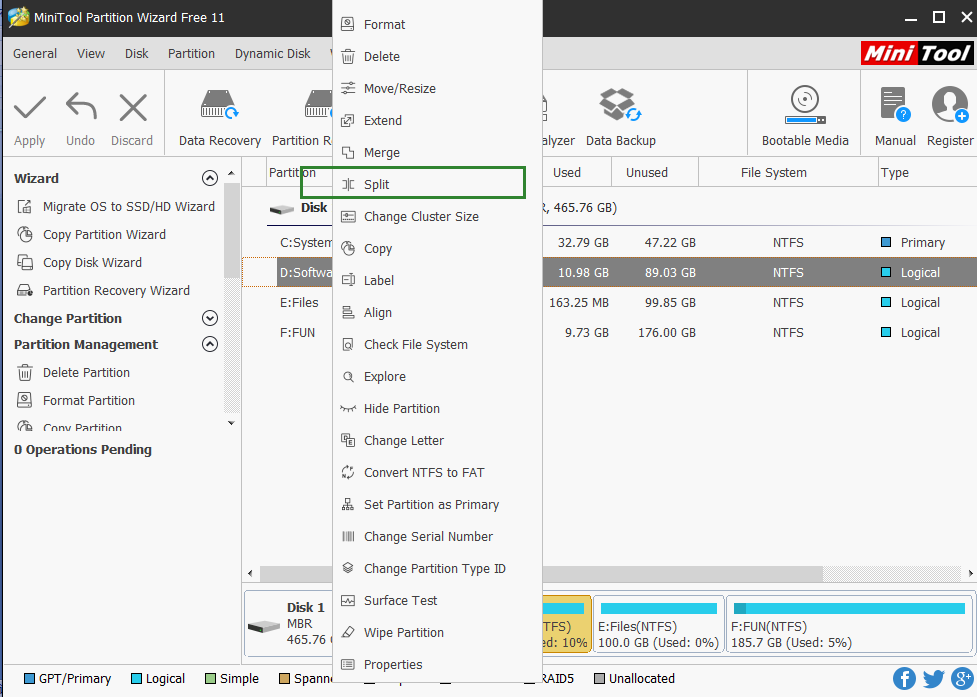Viewport: 977px width, 697px height.
Task: Choose Set Partition as Primary
Action: pyautogui.click(x=437, y=505)
